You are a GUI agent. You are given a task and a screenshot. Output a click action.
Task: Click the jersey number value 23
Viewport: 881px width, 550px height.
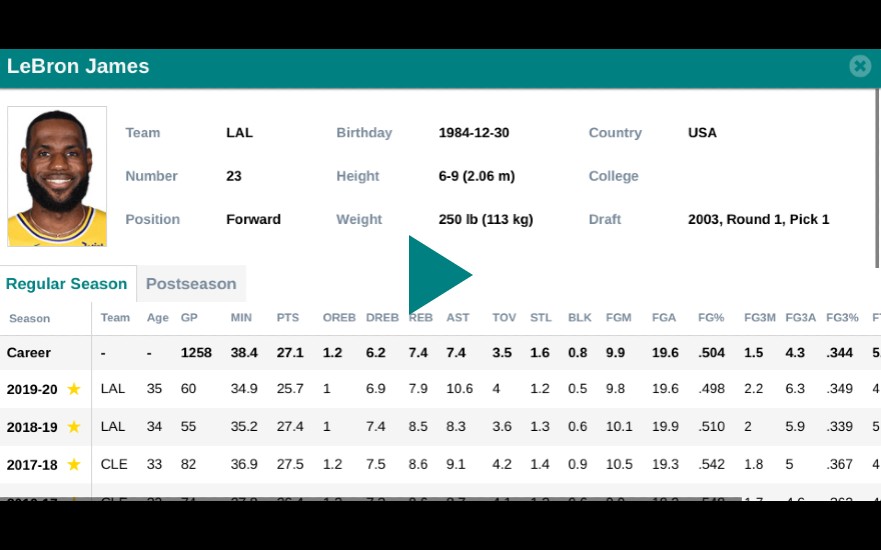(x=234, y=176)
